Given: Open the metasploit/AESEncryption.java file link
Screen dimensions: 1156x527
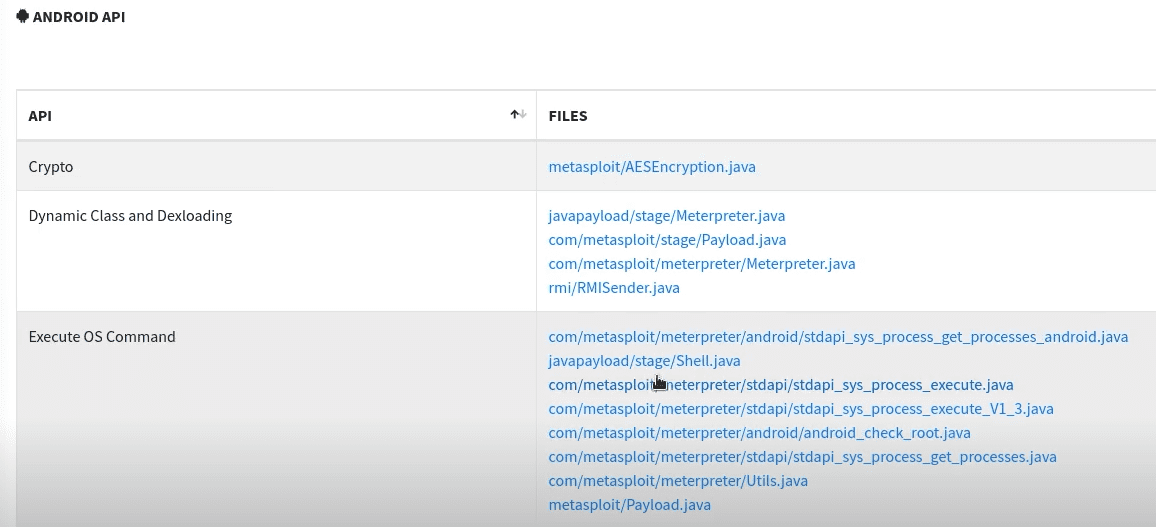Looking at the screenshot, I should point(652,167).
